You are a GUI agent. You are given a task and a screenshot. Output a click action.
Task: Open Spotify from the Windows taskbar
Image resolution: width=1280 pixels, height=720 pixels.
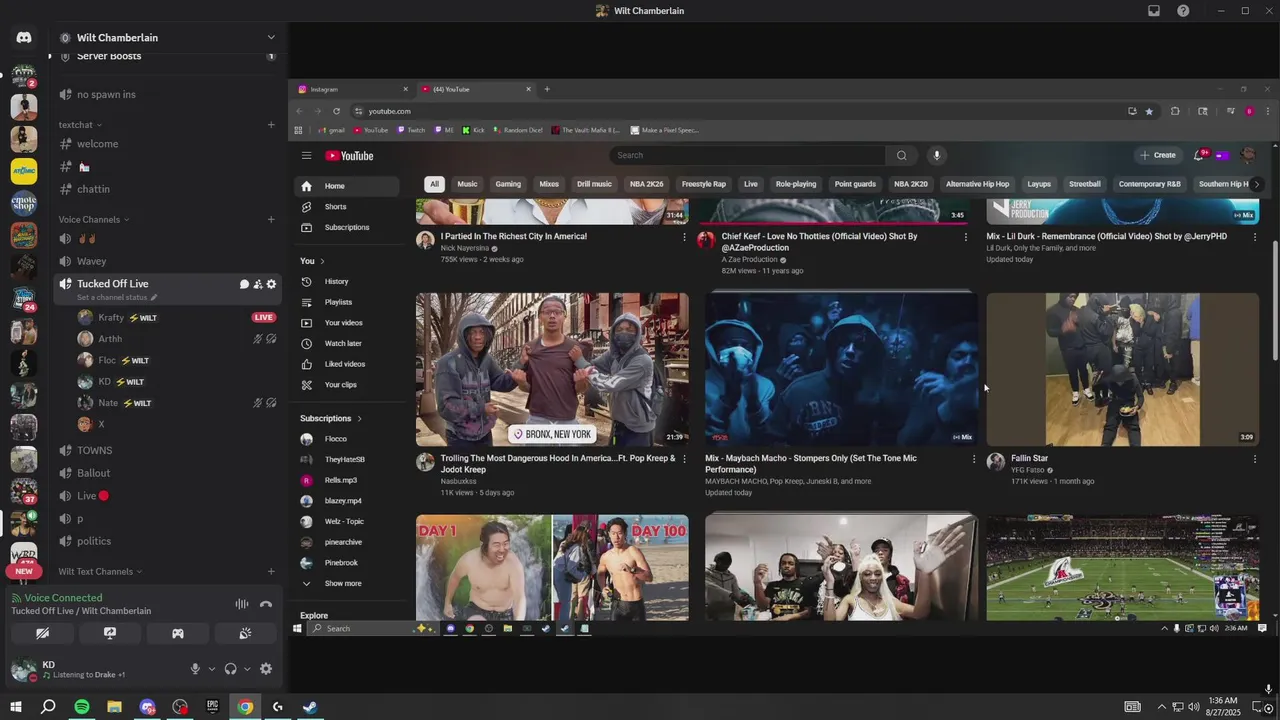point(82,707)
